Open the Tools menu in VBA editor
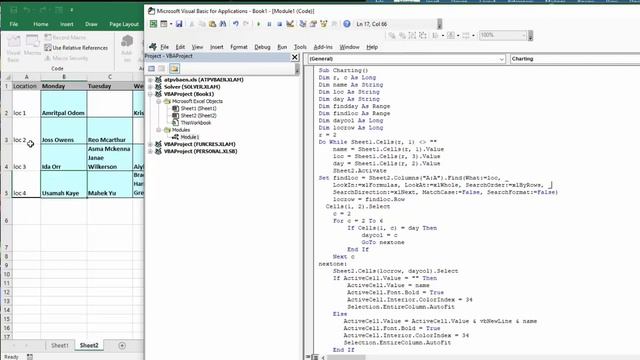640x360 pixels. point(300,47)
